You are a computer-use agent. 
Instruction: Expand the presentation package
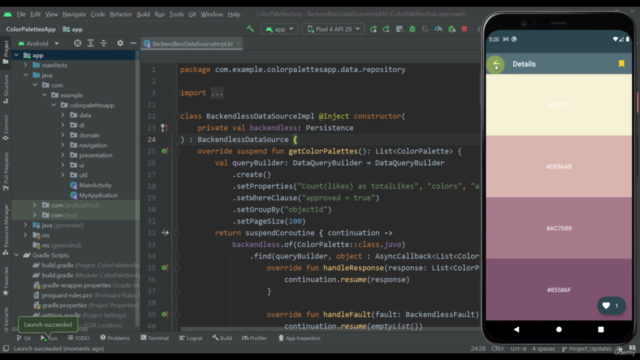[63, 155]
